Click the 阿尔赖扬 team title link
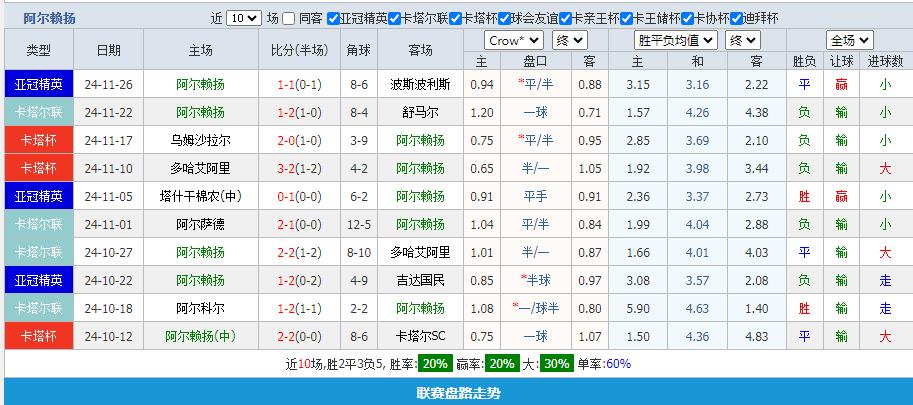 point(49,18)
